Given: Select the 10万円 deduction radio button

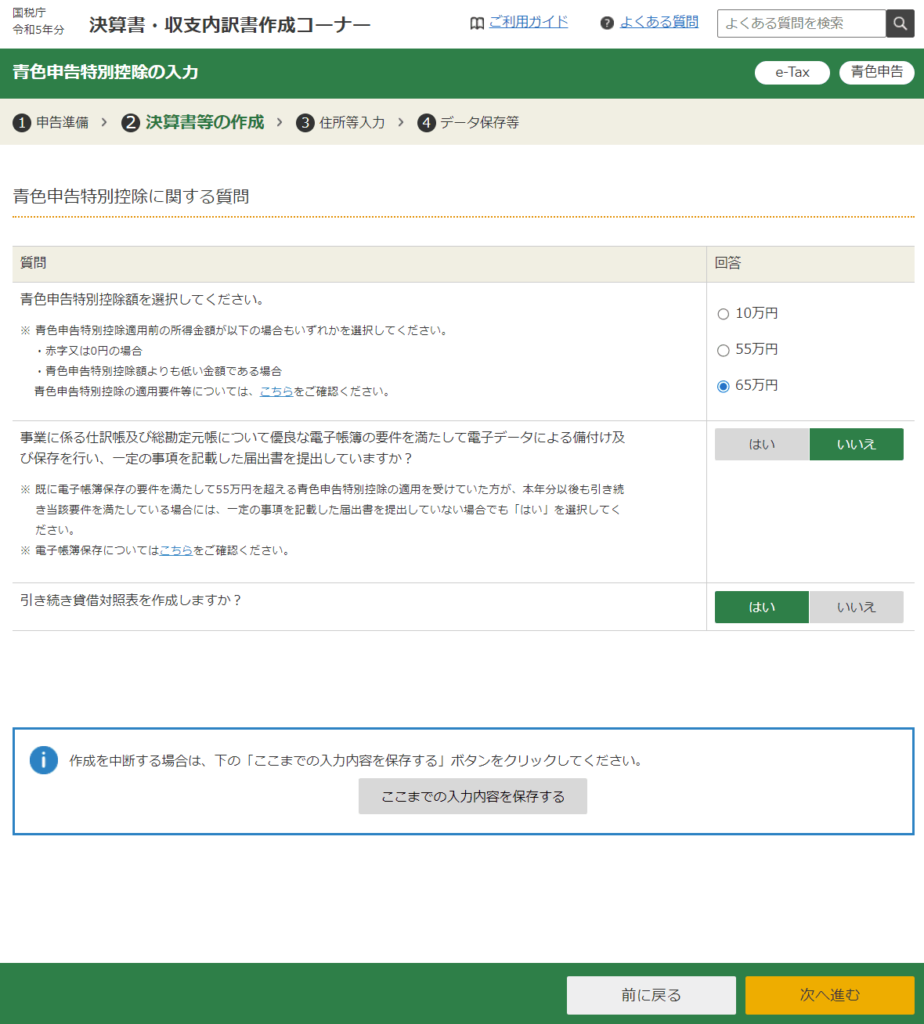Looking at the screenshot, I should 723,314.
